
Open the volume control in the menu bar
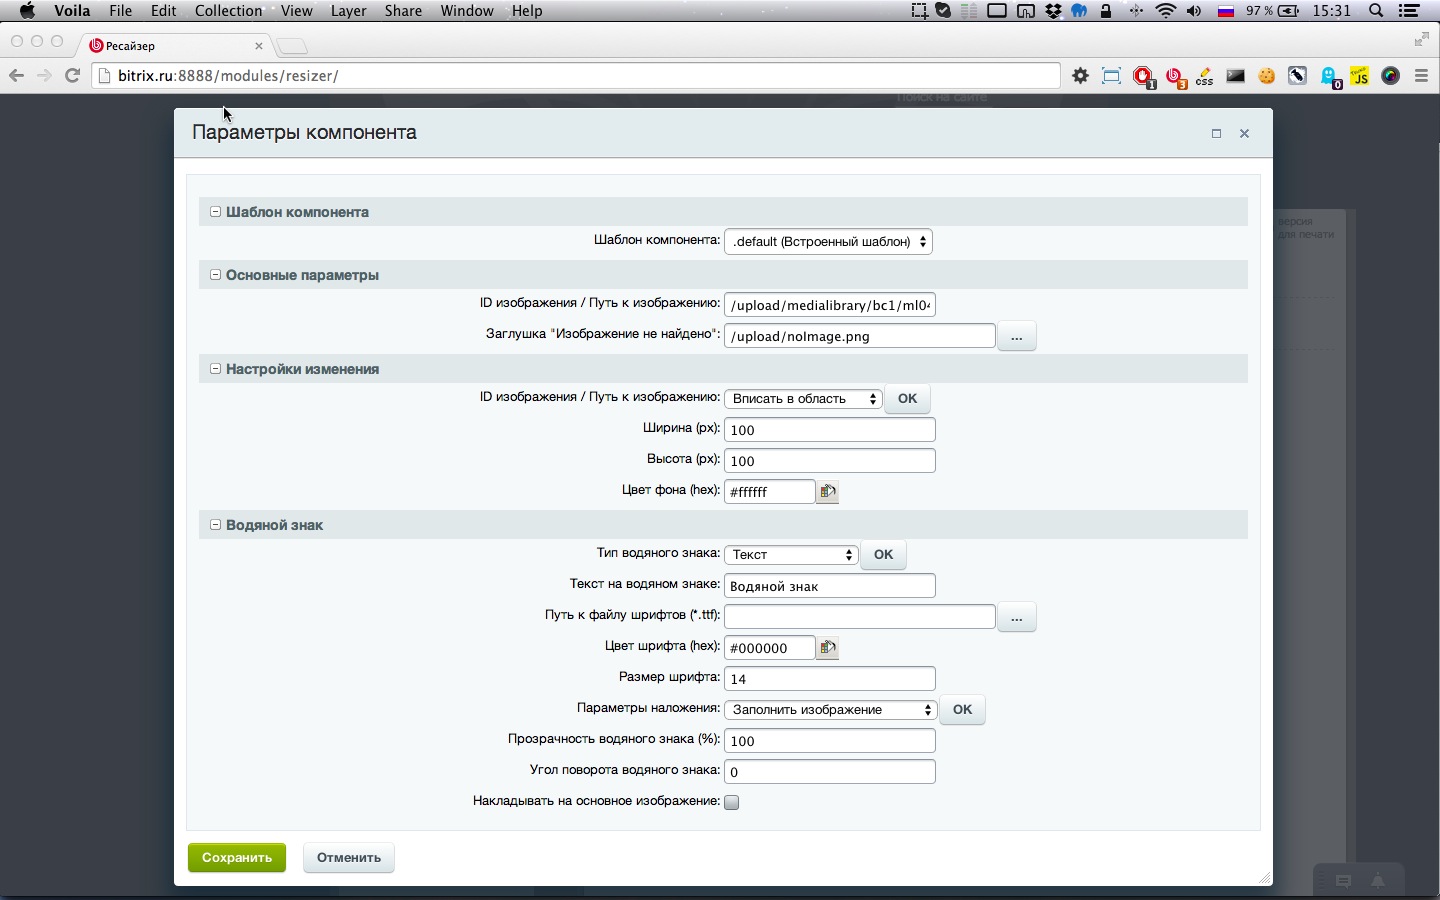[x=1194, y=11]
